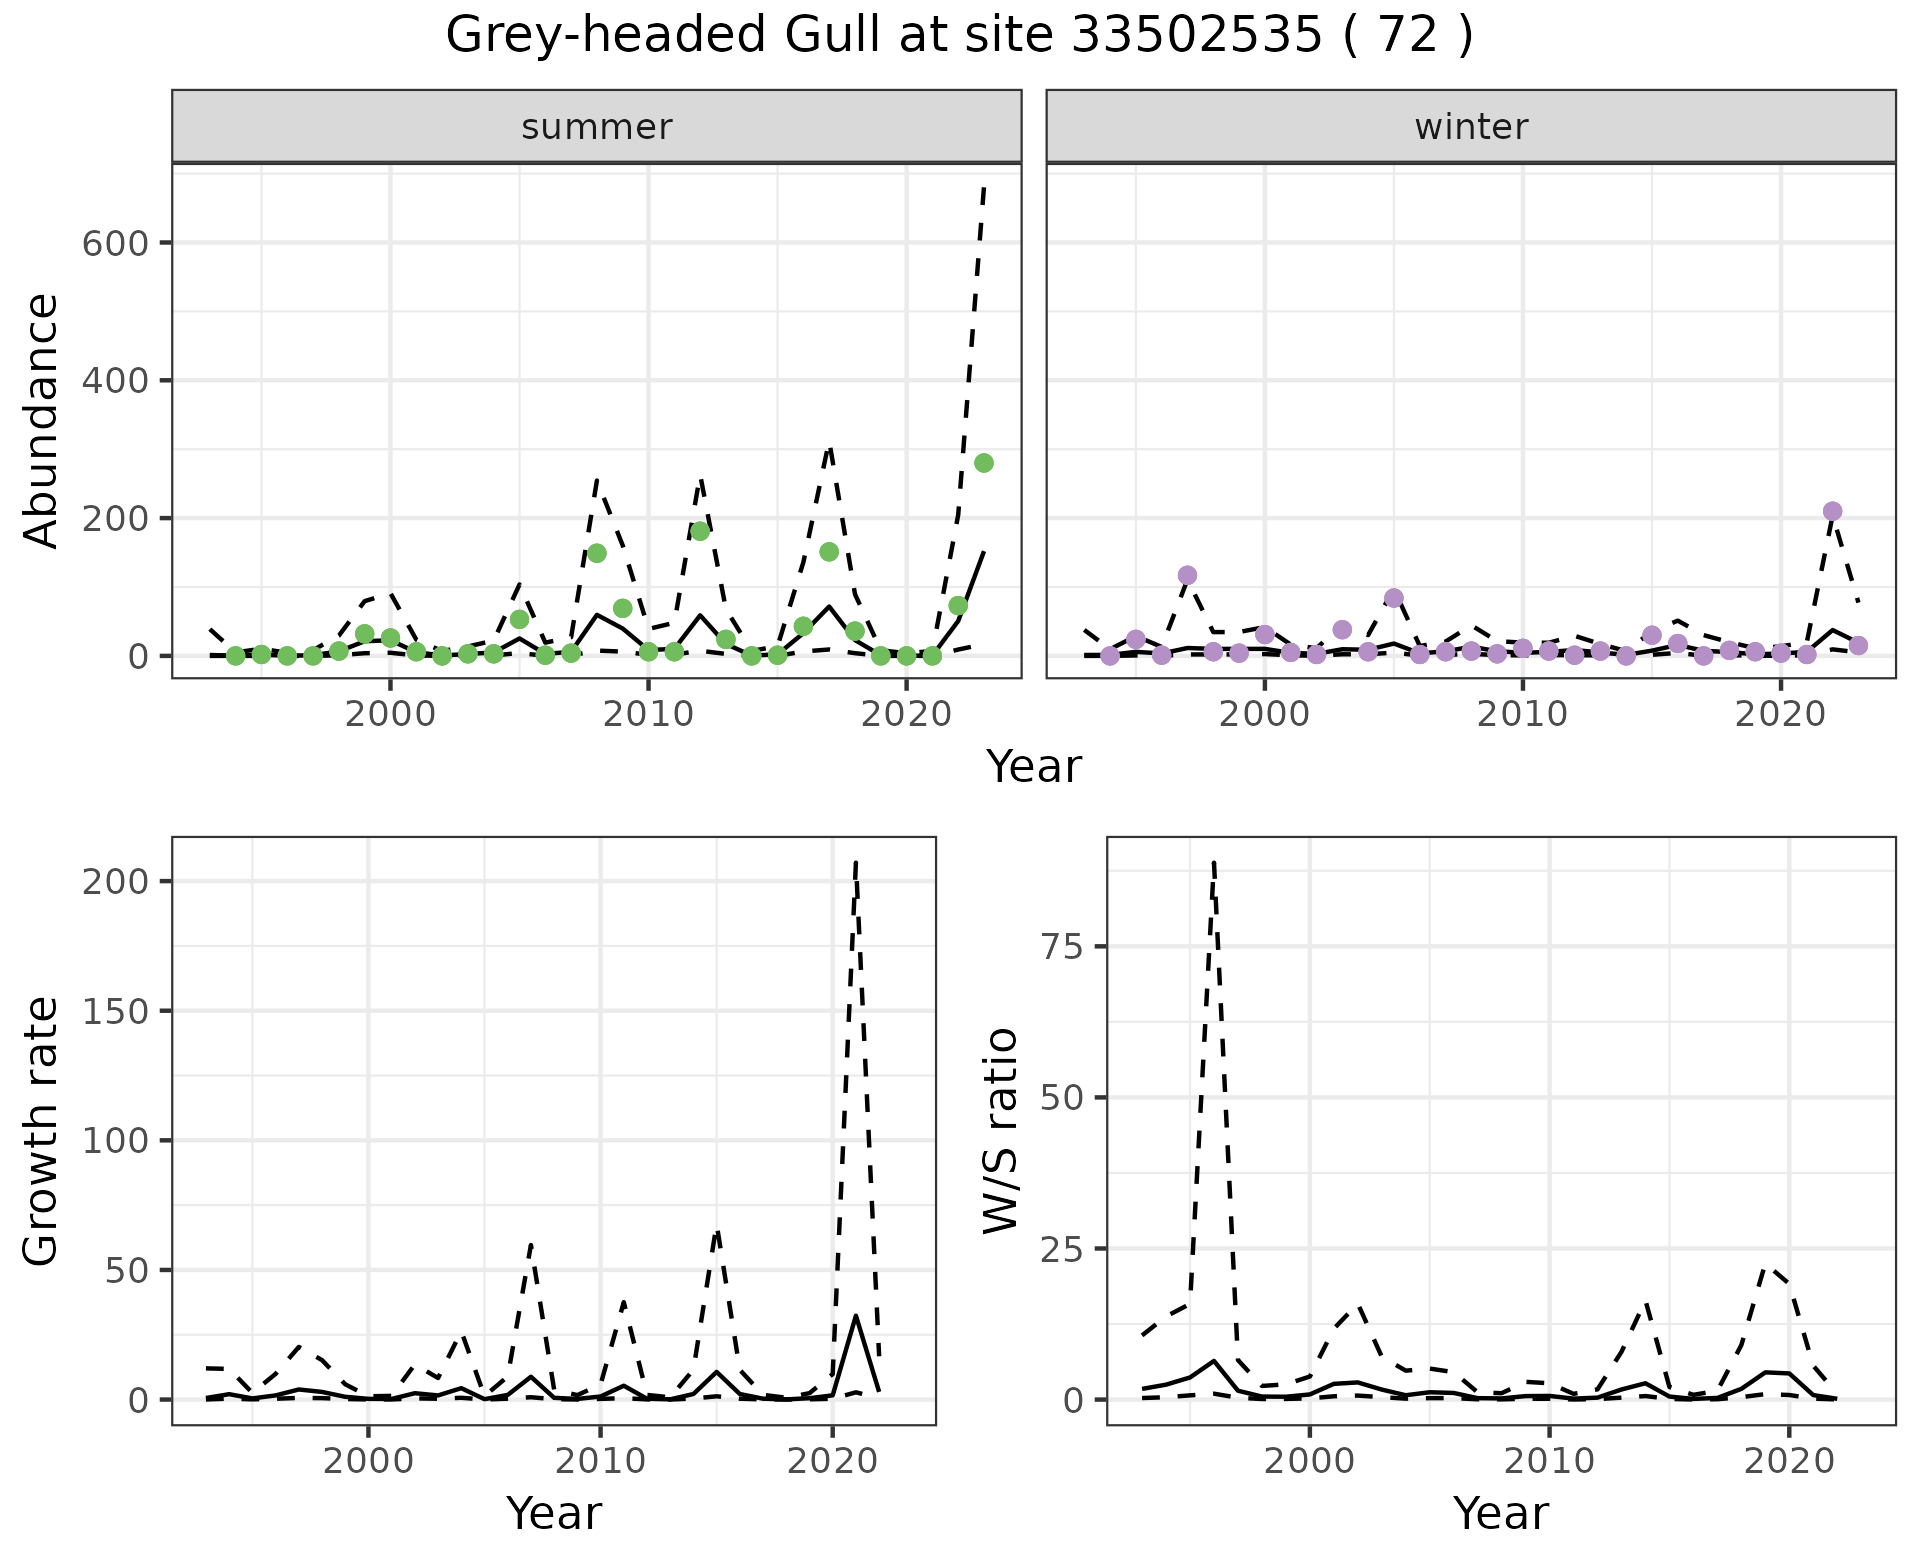The width and height of the screenshot is (1920, 1560).
Task: Click the summer facet header strip
Action: point(596,127)
